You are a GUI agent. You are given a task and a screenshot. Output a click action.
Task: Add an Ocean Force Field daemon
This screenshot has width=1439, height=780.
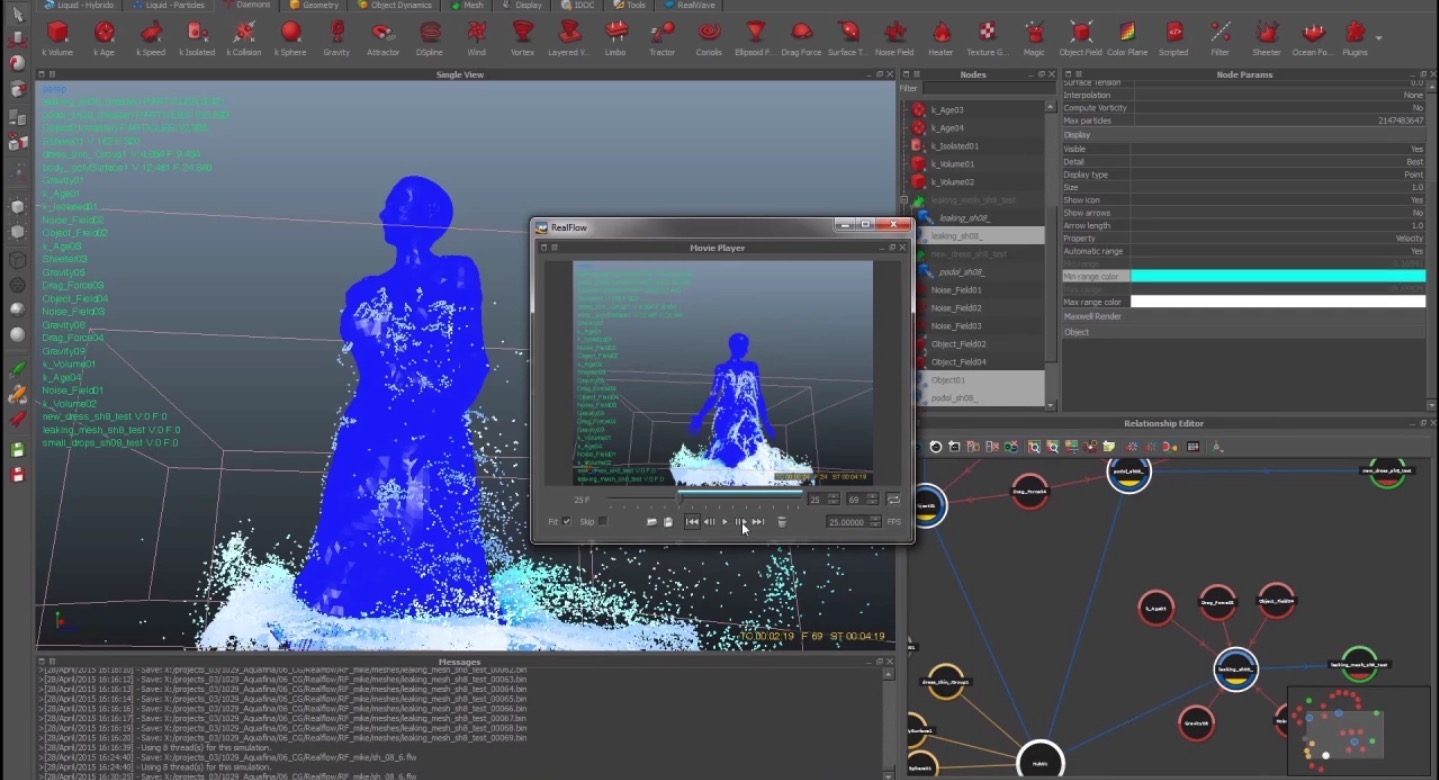(x=1311, y=38)
